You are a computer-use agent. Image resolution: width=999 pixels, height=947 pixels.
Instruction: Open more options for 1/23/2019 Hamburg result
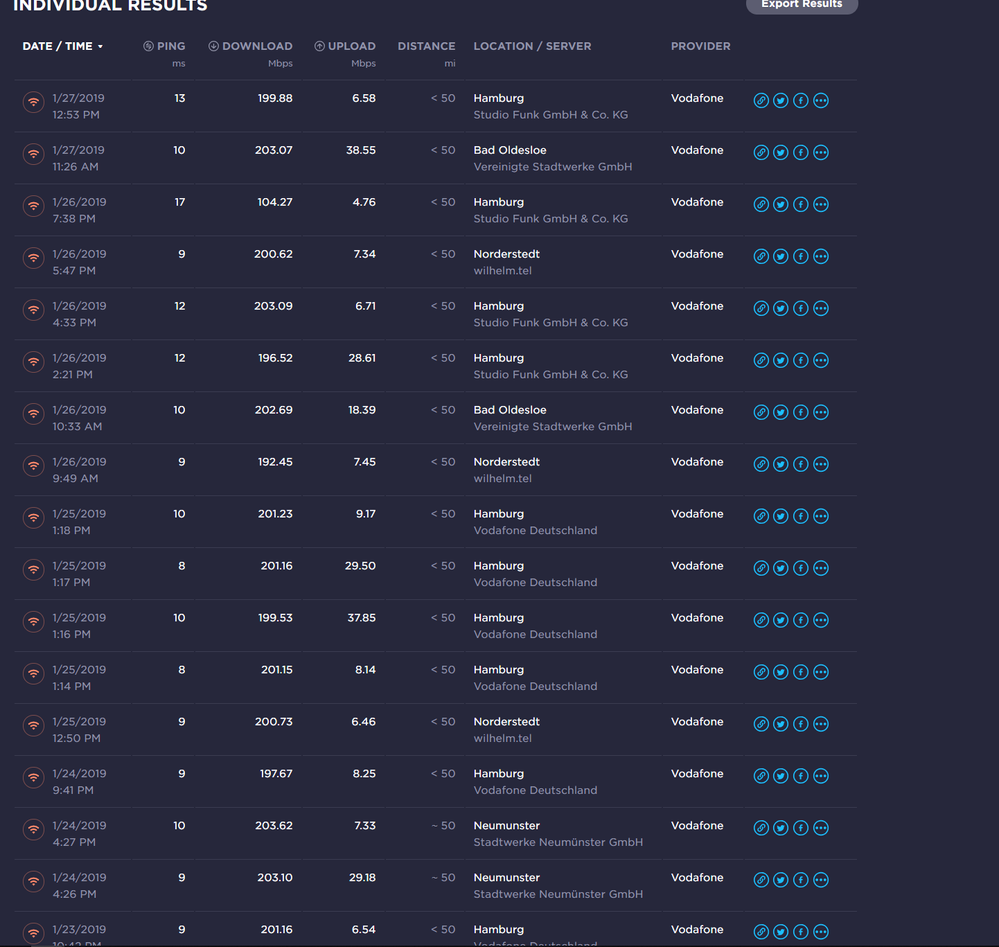tap(821, 932)
